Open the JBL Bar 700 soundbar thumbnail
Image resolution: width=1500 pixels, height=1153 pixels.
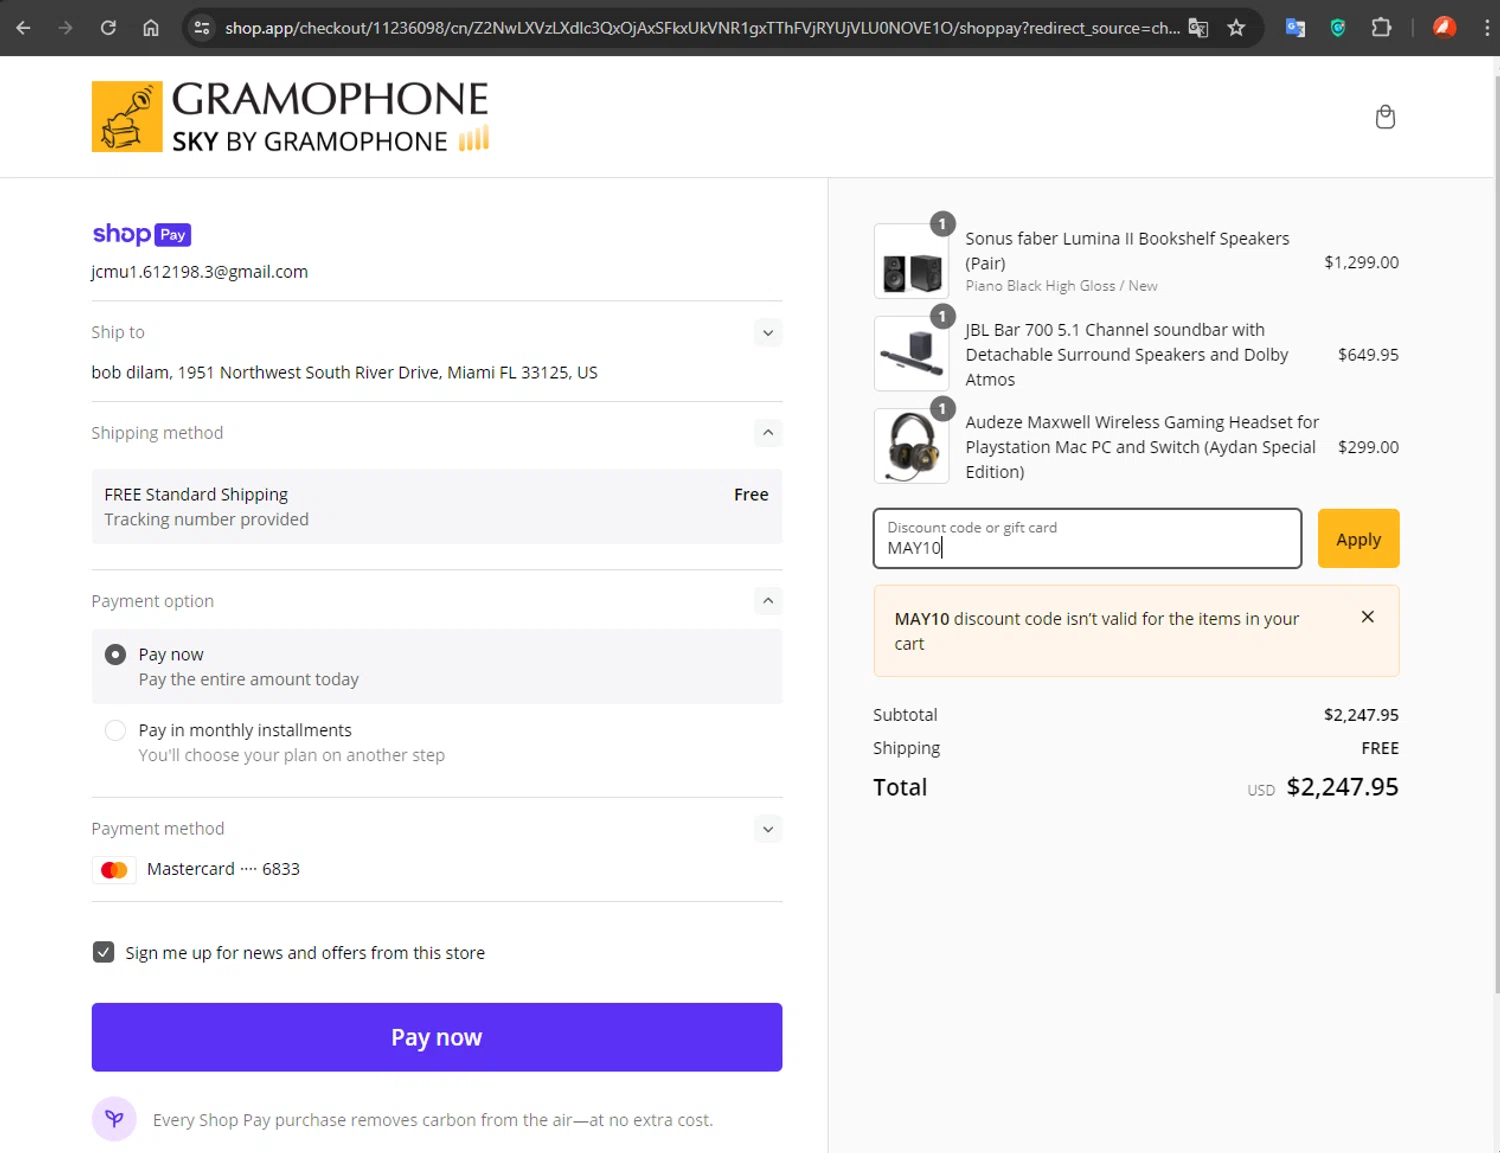pyautogui.click(x=911, y=353)
